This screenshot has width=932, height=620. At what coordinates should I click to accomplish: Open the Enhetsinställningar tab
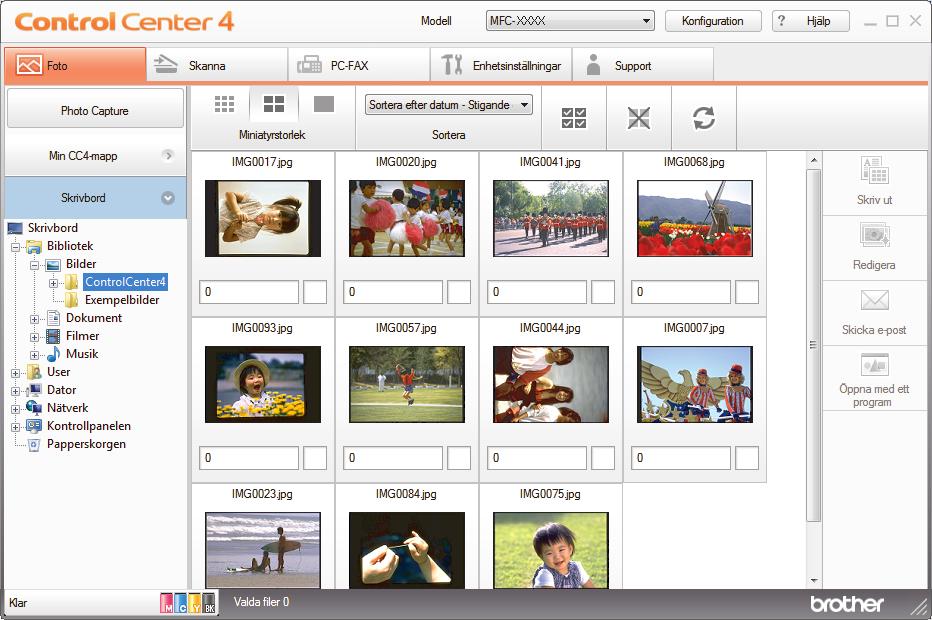tap(501, 65)
